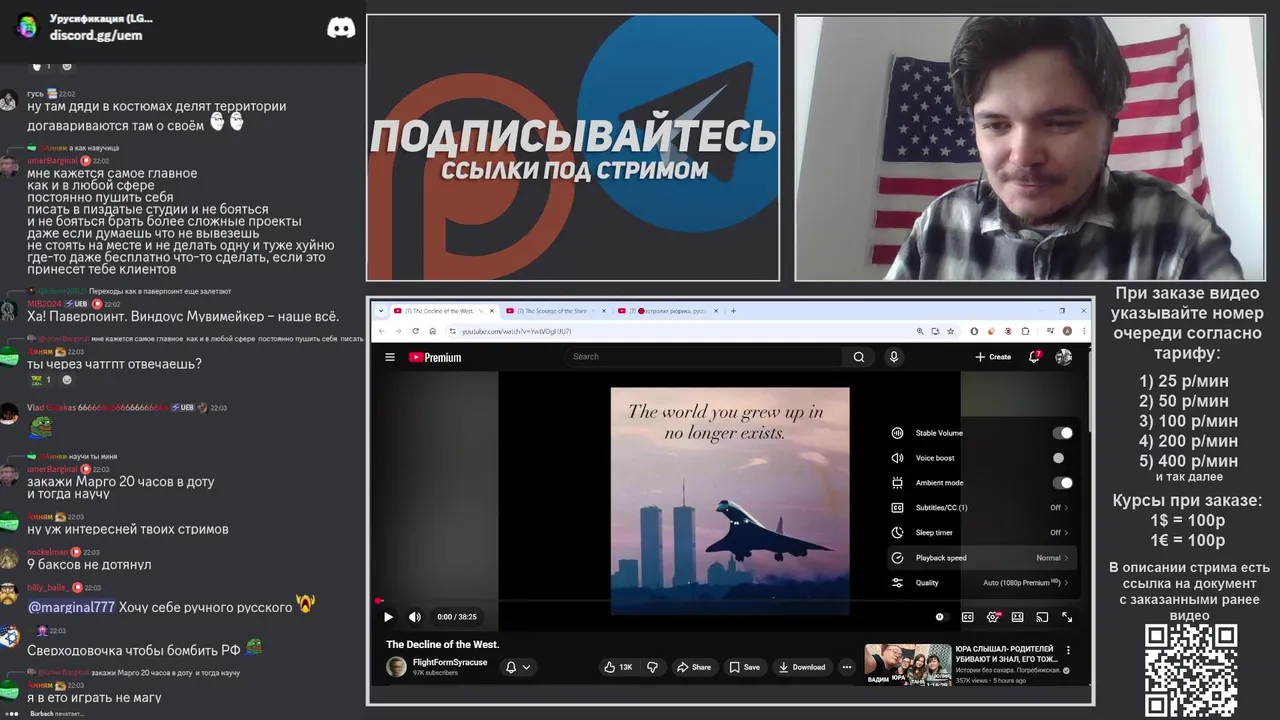
Task: Click the video title The Decline of the West.
Action: (443, 645)
